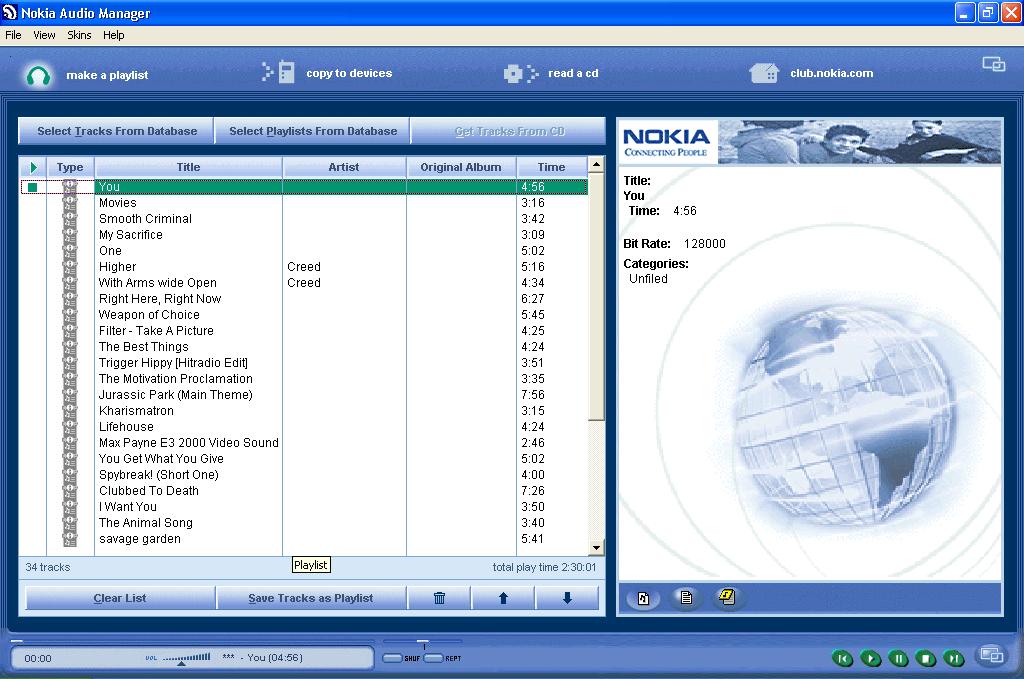Toggle the SHUF shuffle switch
Screen dimensions: 1024x679
pos(392,658)
